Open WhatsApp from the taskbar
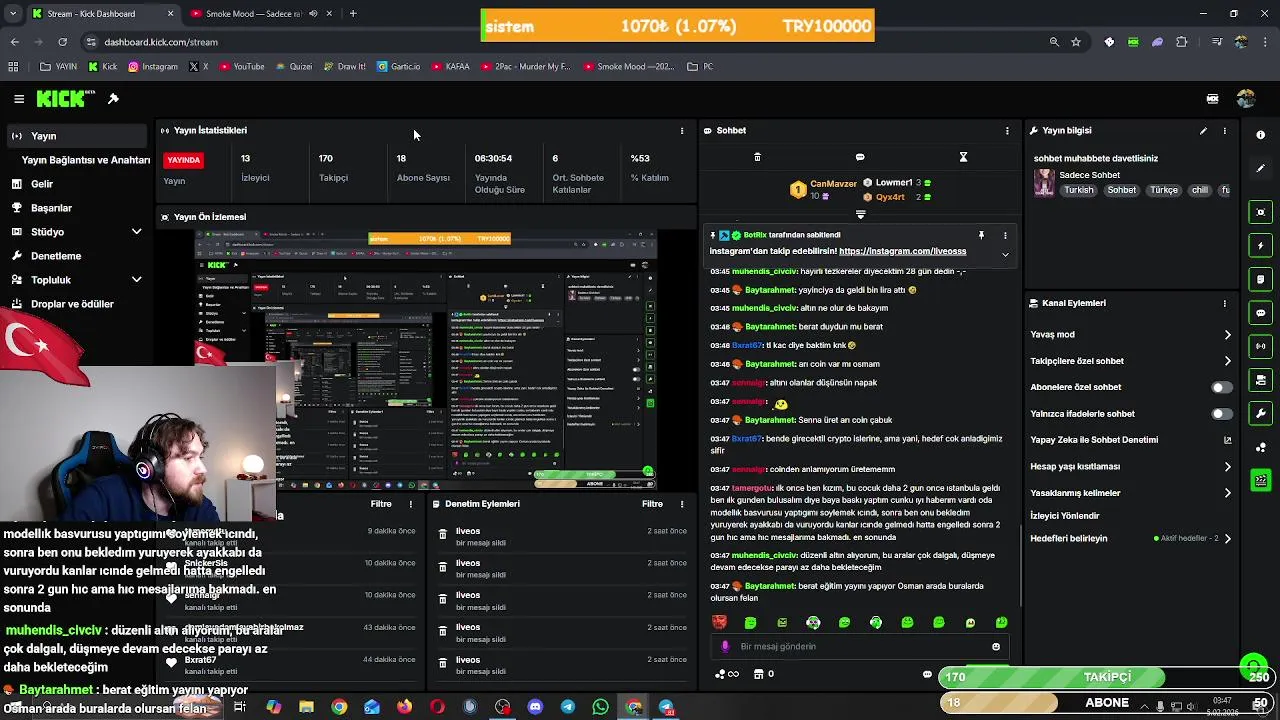Screen dimensions: 1280x720 (x=600, y=707)
